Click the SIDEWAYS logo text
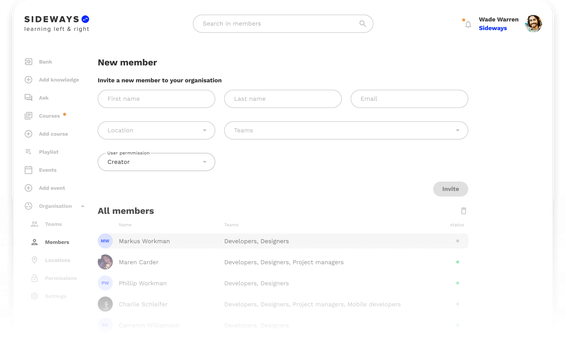This screenshot has width=565, height=362. [52, 19]
